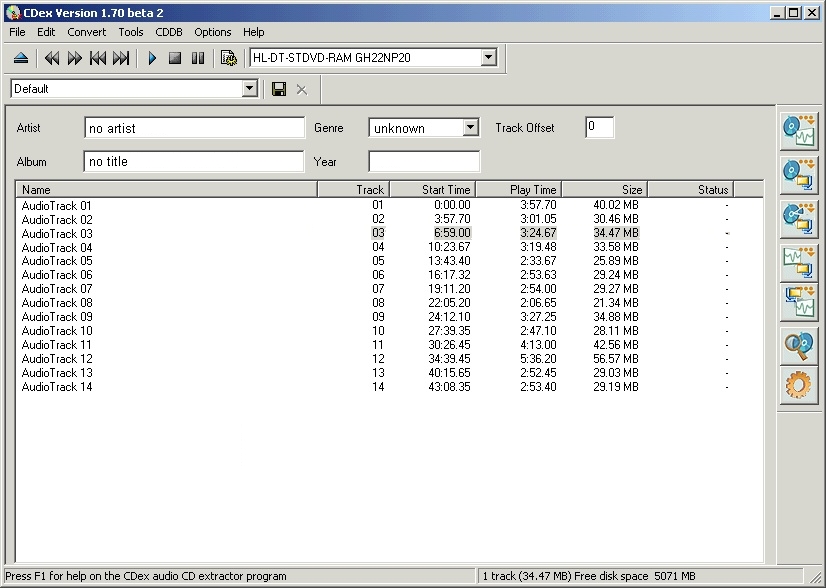Screen dimensions: 826x588
Task: Click the 21.34 MB size cell
Action: (616, 303)
